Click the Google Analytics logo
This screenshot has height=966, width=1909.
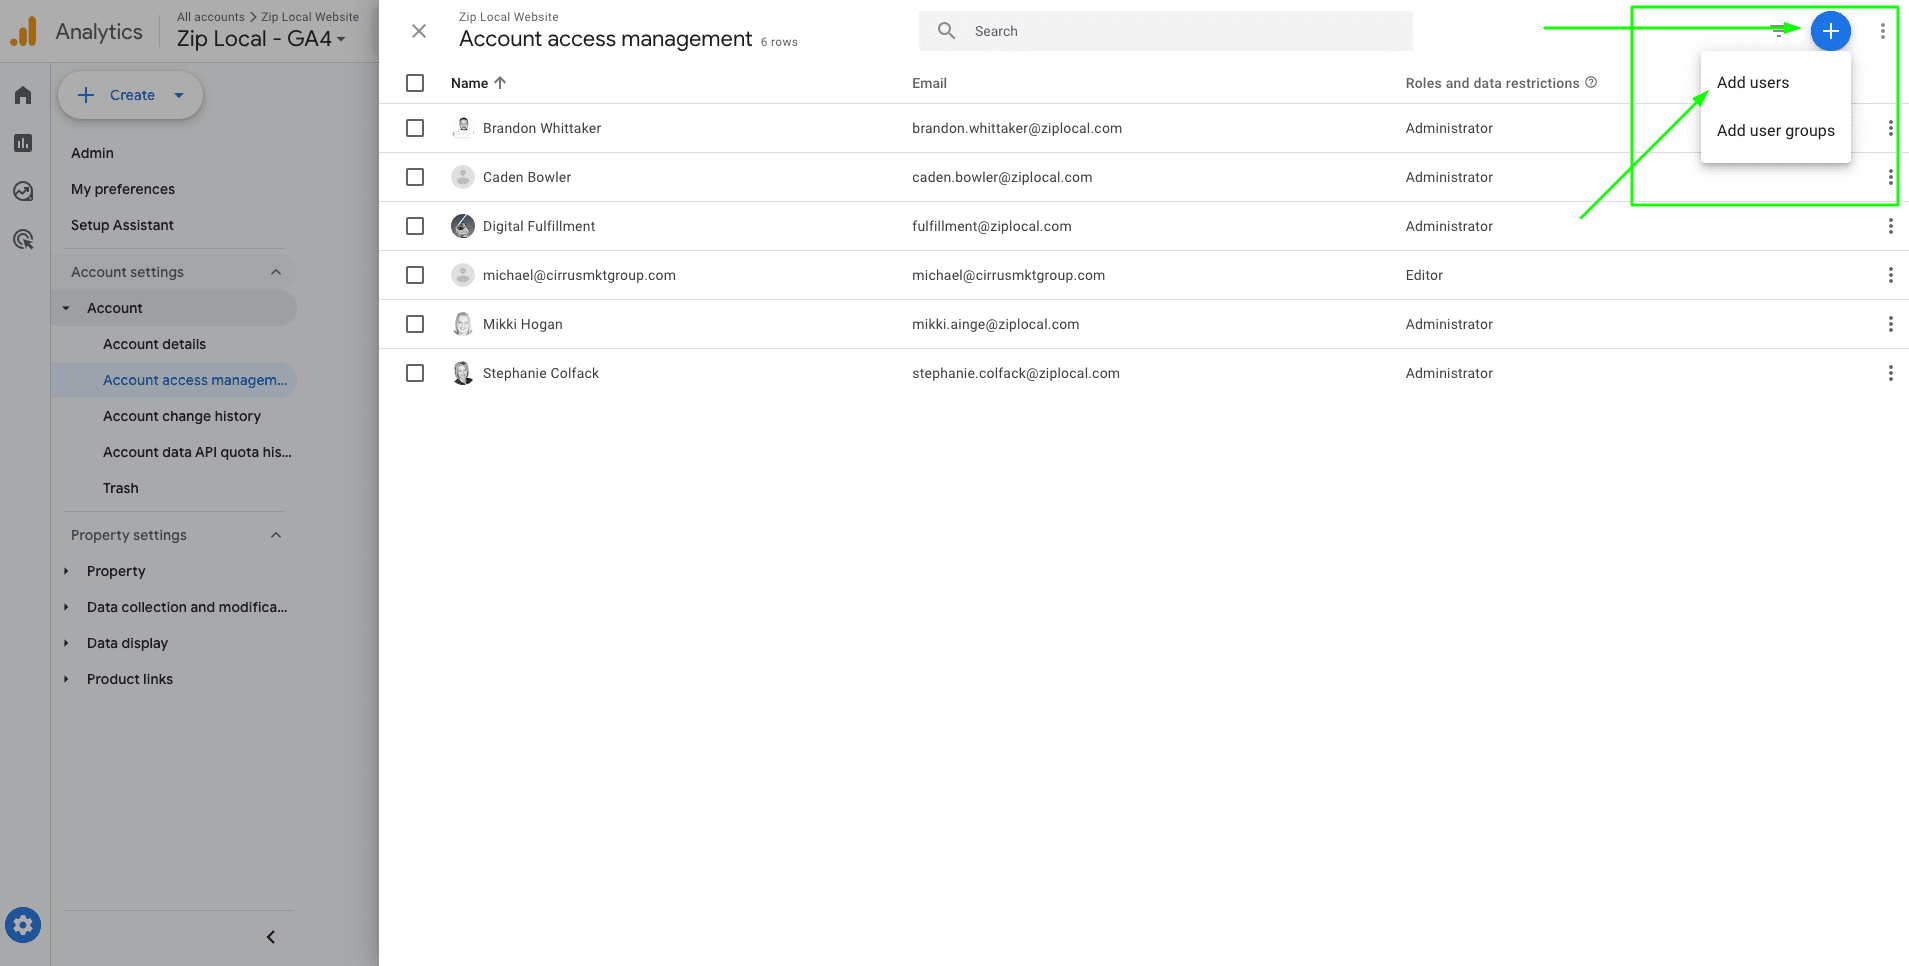tap(24, 32)
